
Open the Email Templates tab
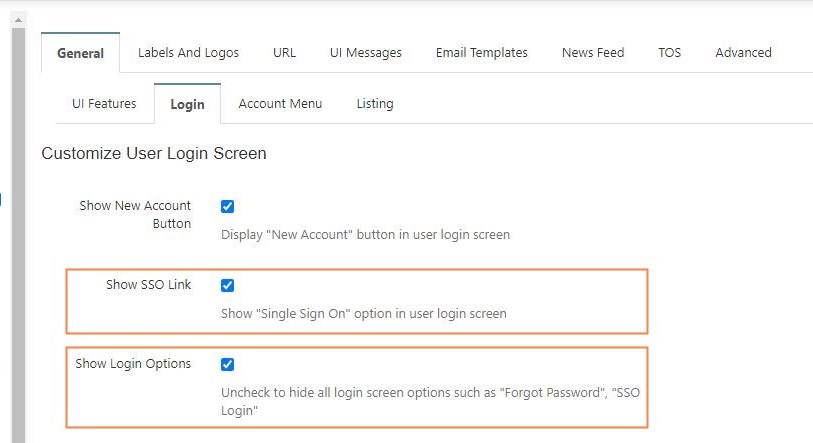pyautogui.click(x=481, y=52)
